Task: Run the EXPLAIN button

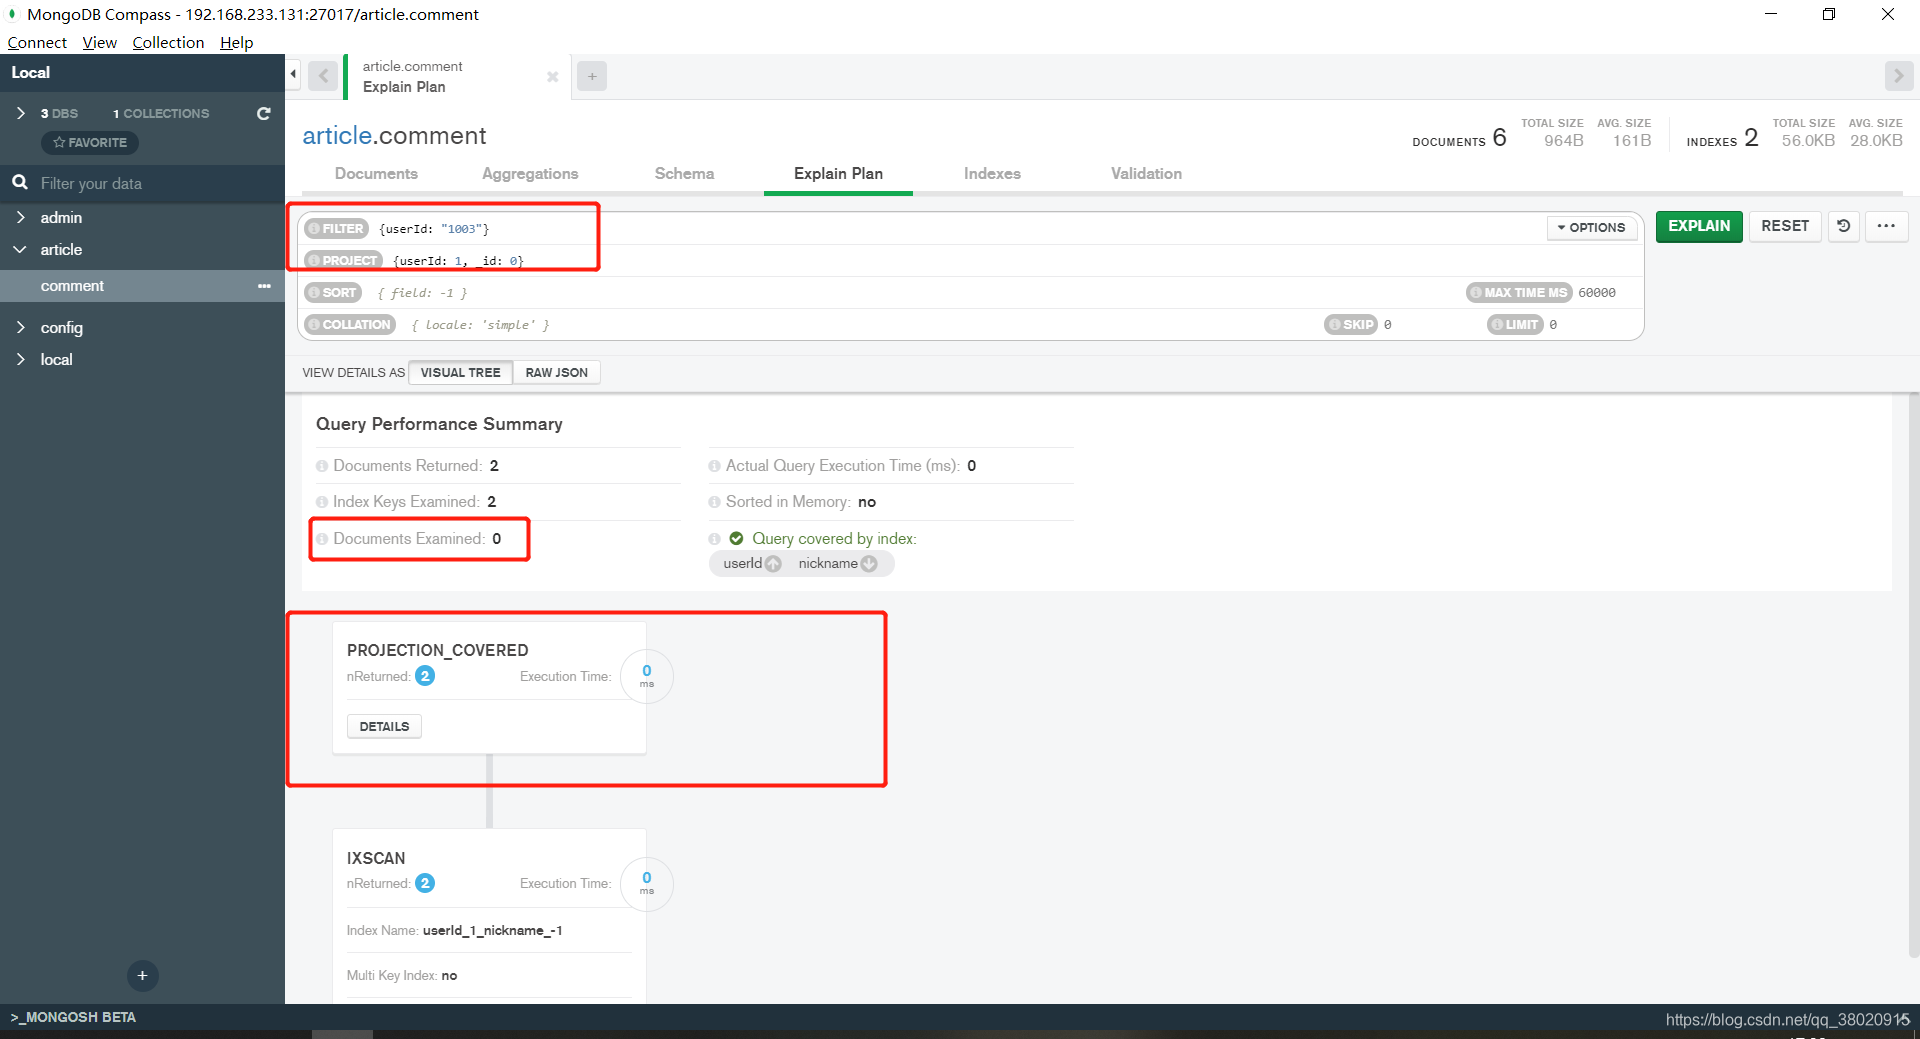Action: (x=1699, y=226)
